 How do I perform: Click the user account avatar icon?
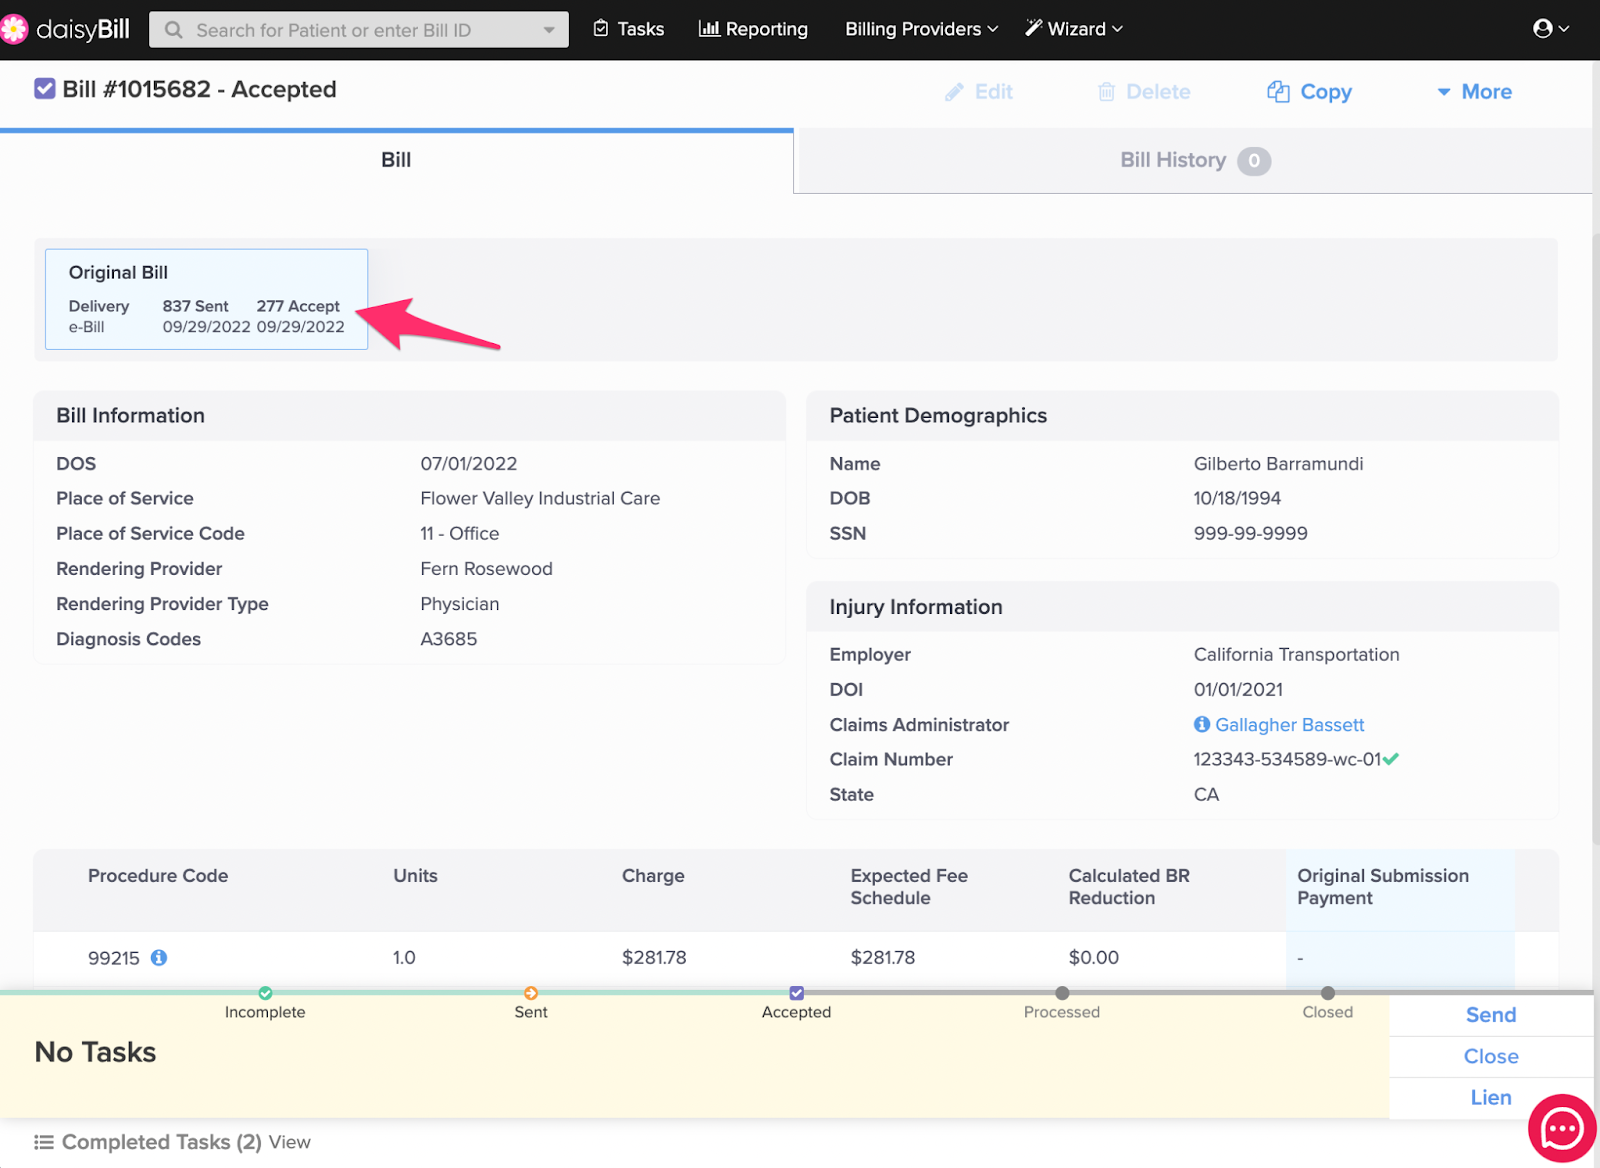click(1543, 29)
